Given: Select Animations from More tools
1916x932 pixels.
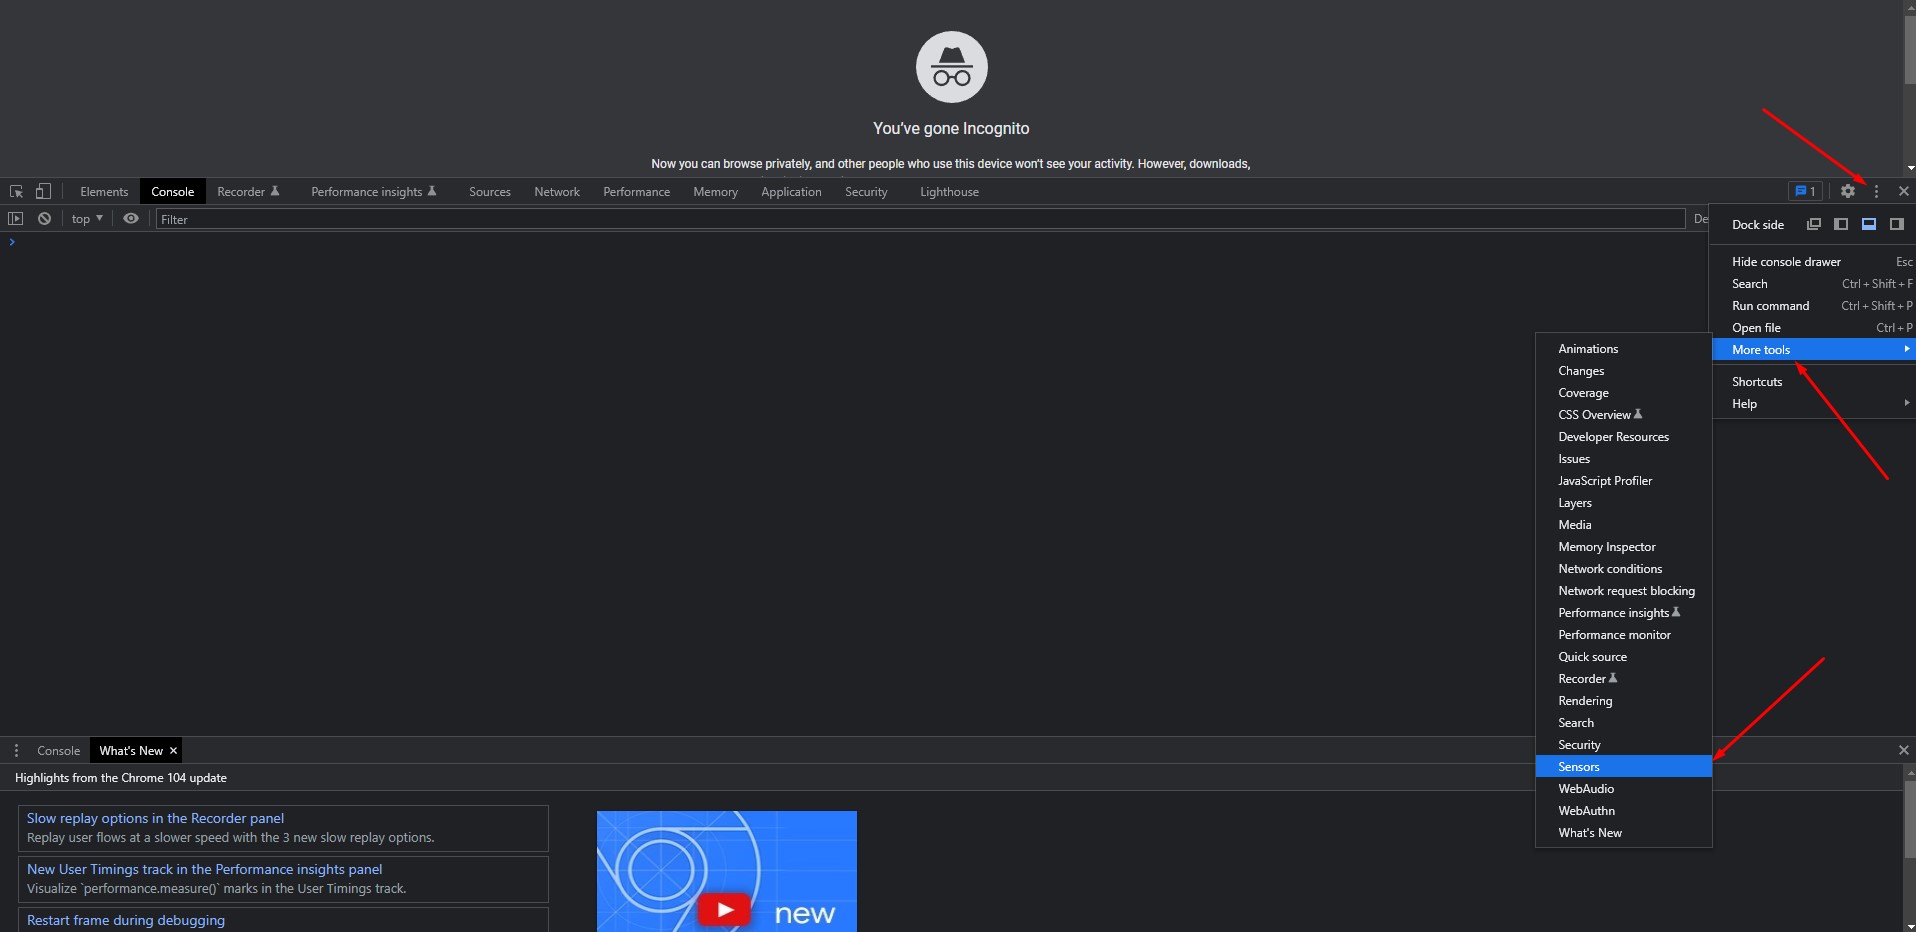Looking at the screenshot, I should (x=1624, y=348).
